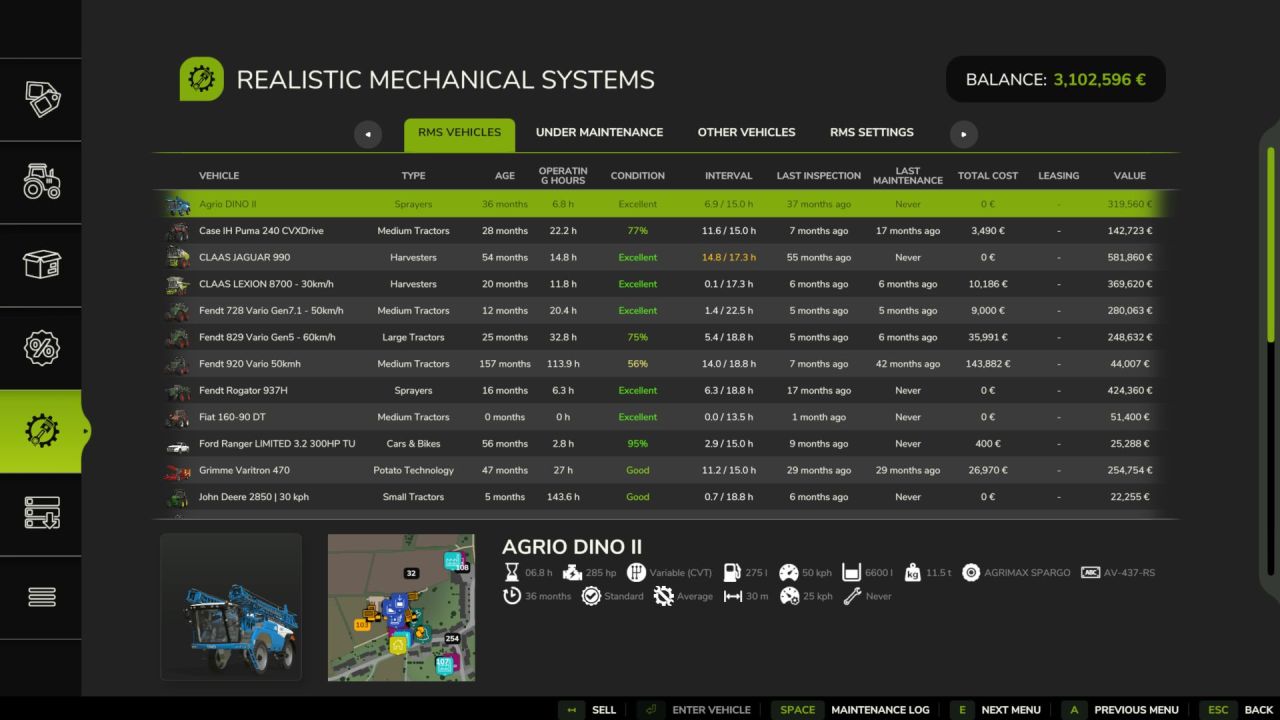Screen dimensions: 1280x720
Task: Click the Agrio Dino II vehicle thumbnail
Action: pyautogui.click(x=231, y=607)
